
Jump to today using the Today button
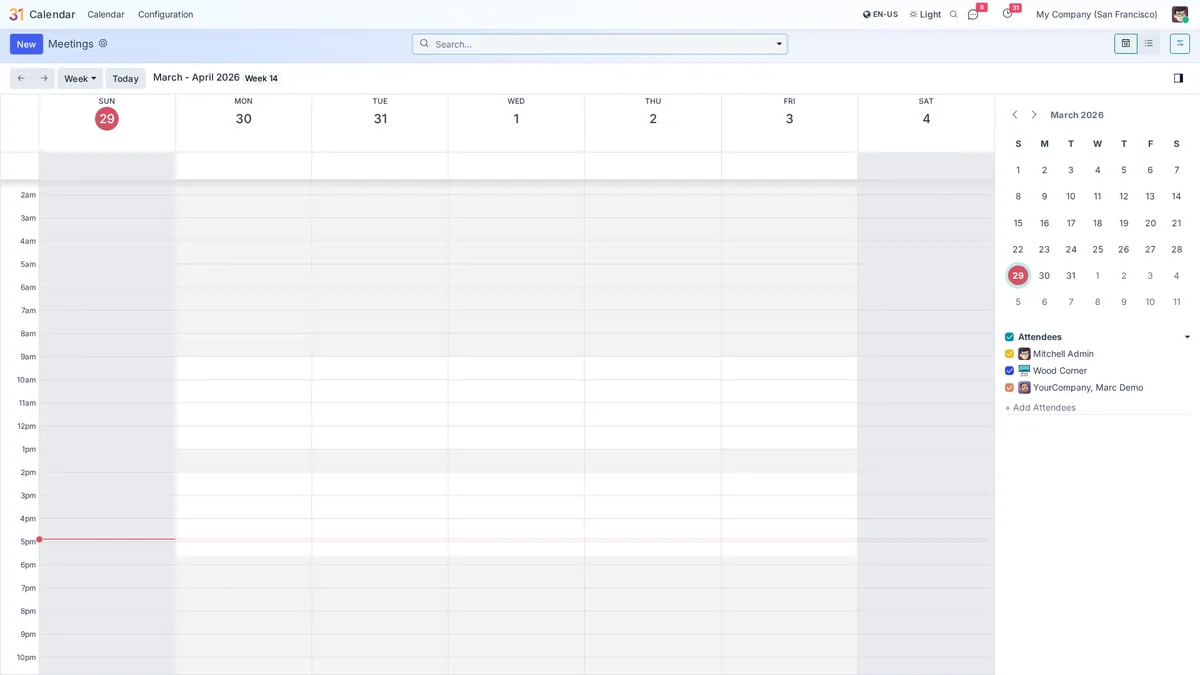(125, 78)
